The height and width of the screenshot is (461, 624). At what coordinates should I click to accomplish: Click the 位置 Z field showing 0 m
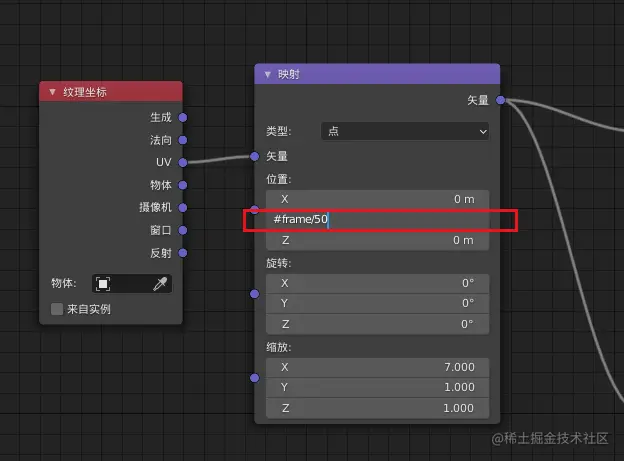[x=377, y=240]
